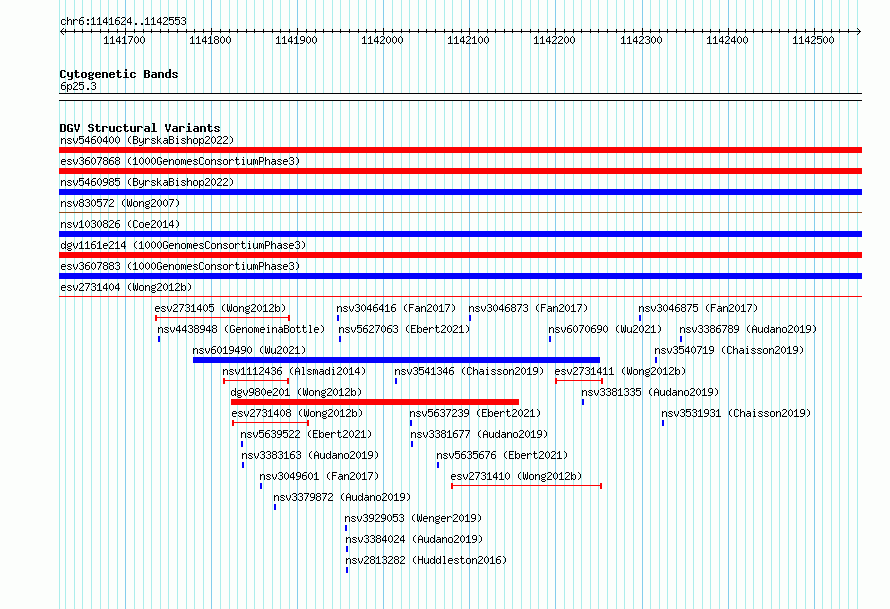
Task: Click the nsv5460400 (ByrskaBishop2022) label
Action: (147, 140)
